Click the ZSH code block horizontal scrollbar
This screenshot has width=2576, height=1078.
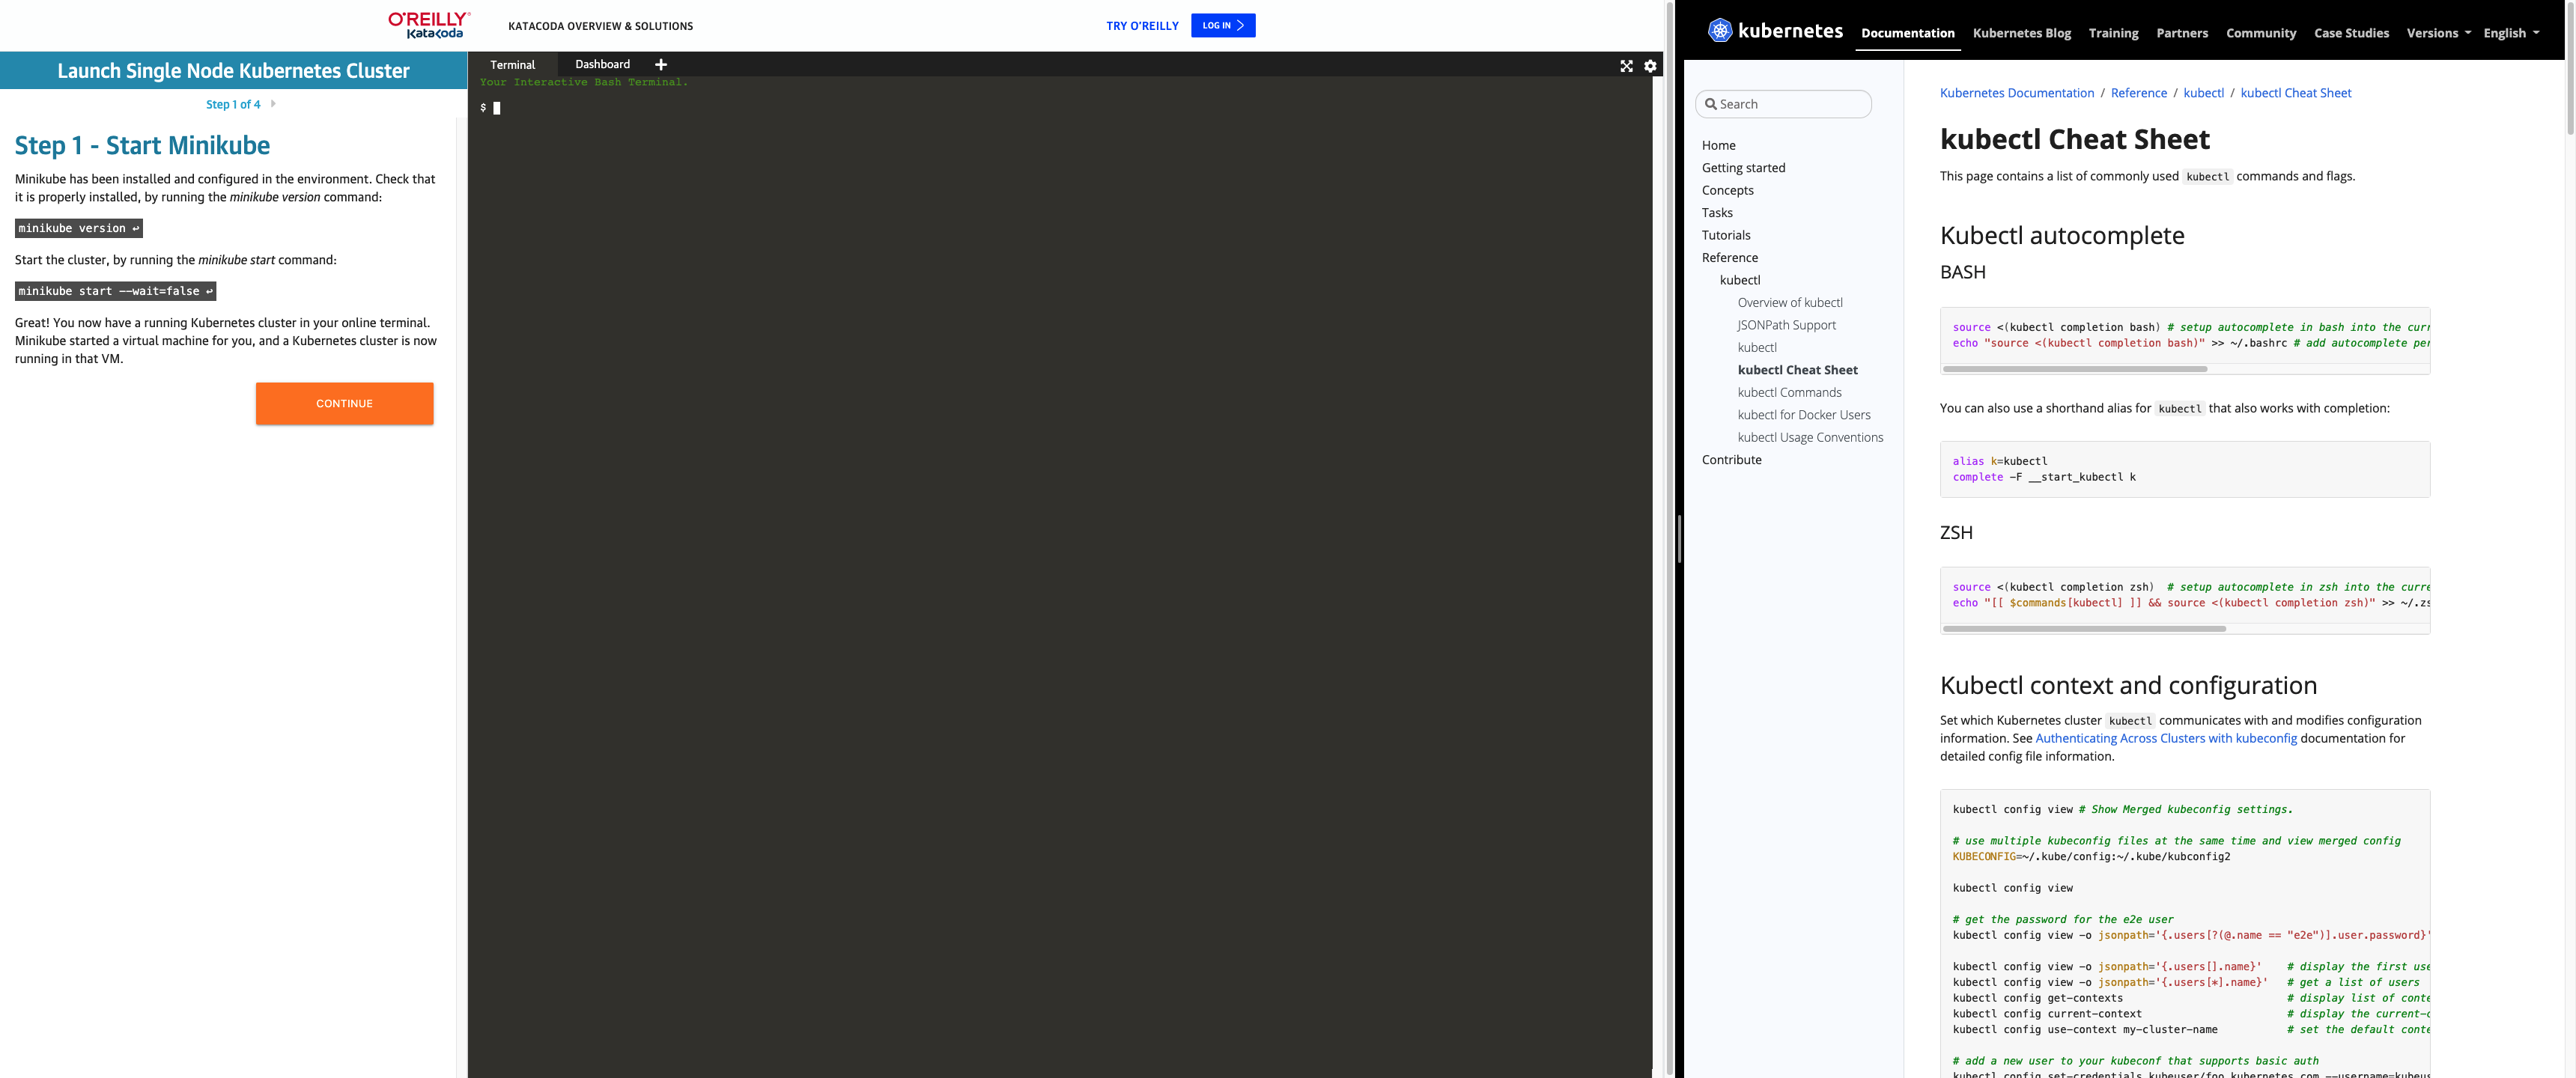tap(2084, 629)
